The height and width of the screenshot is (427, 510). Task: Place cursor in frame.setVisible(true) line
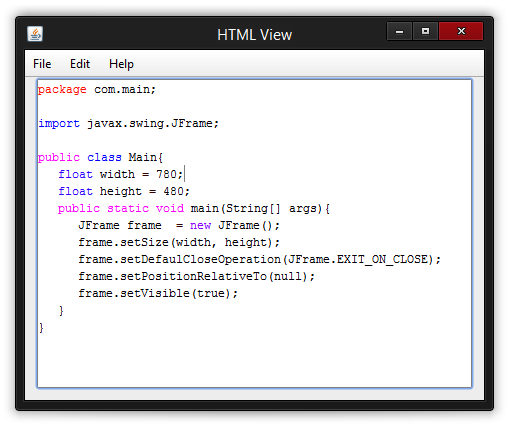tap(158, 293)
